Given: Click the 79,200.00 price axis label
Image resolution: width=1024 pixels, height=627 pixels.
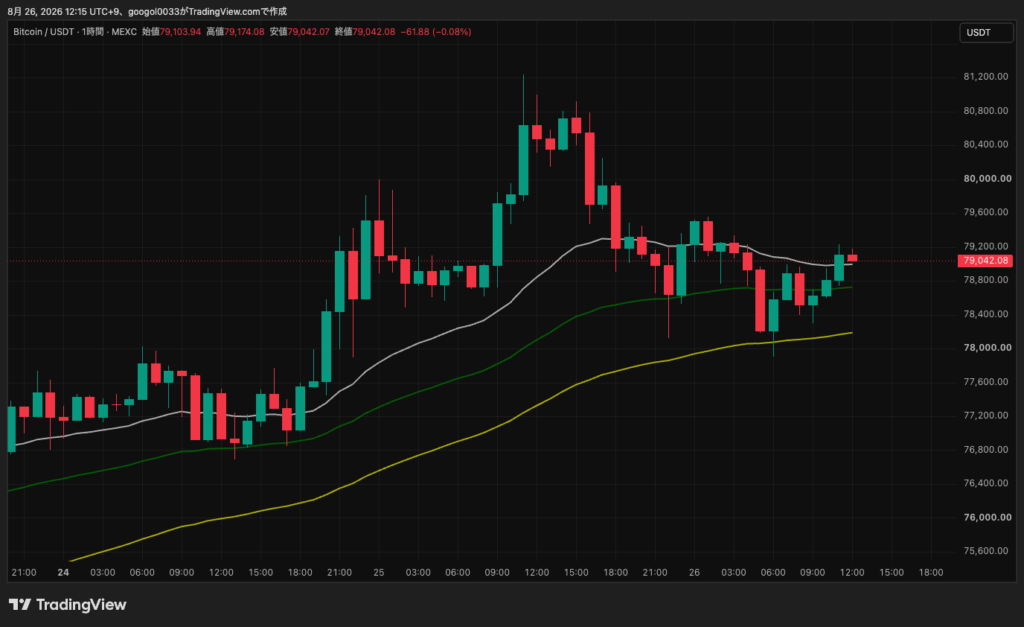Looking at the screenshot, I should coord(985,246).
